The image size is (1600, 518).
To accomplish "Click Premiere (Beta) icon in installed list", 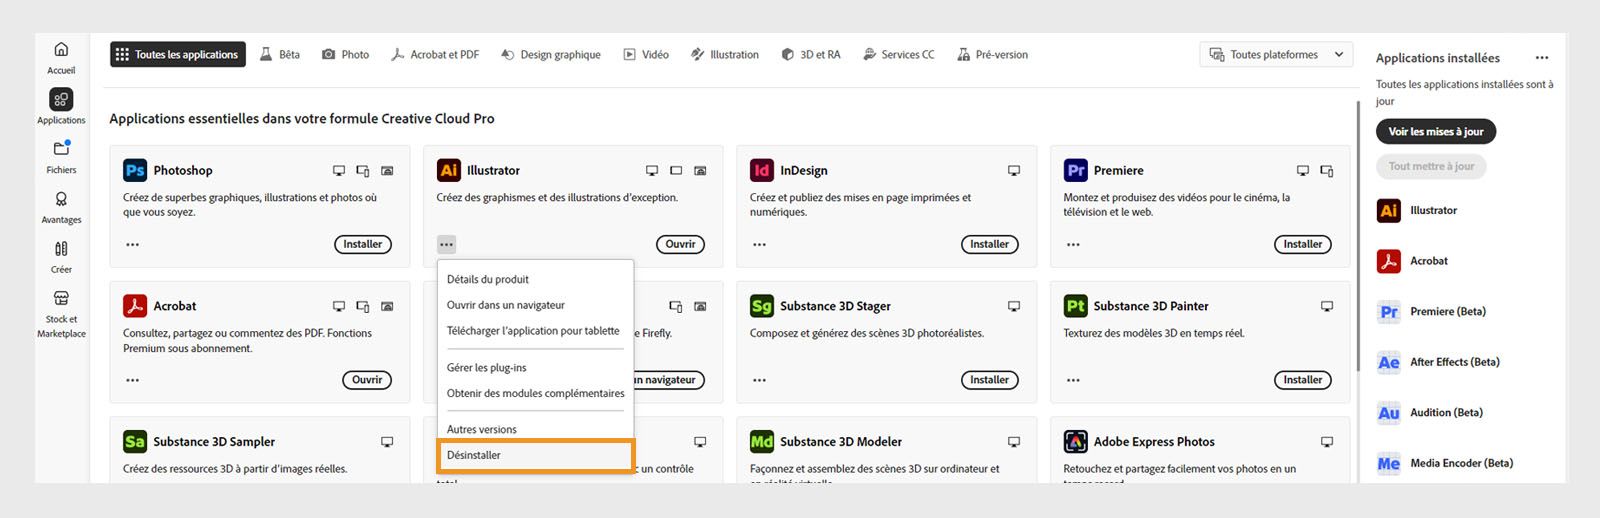I will click(x=1389, y=311).
